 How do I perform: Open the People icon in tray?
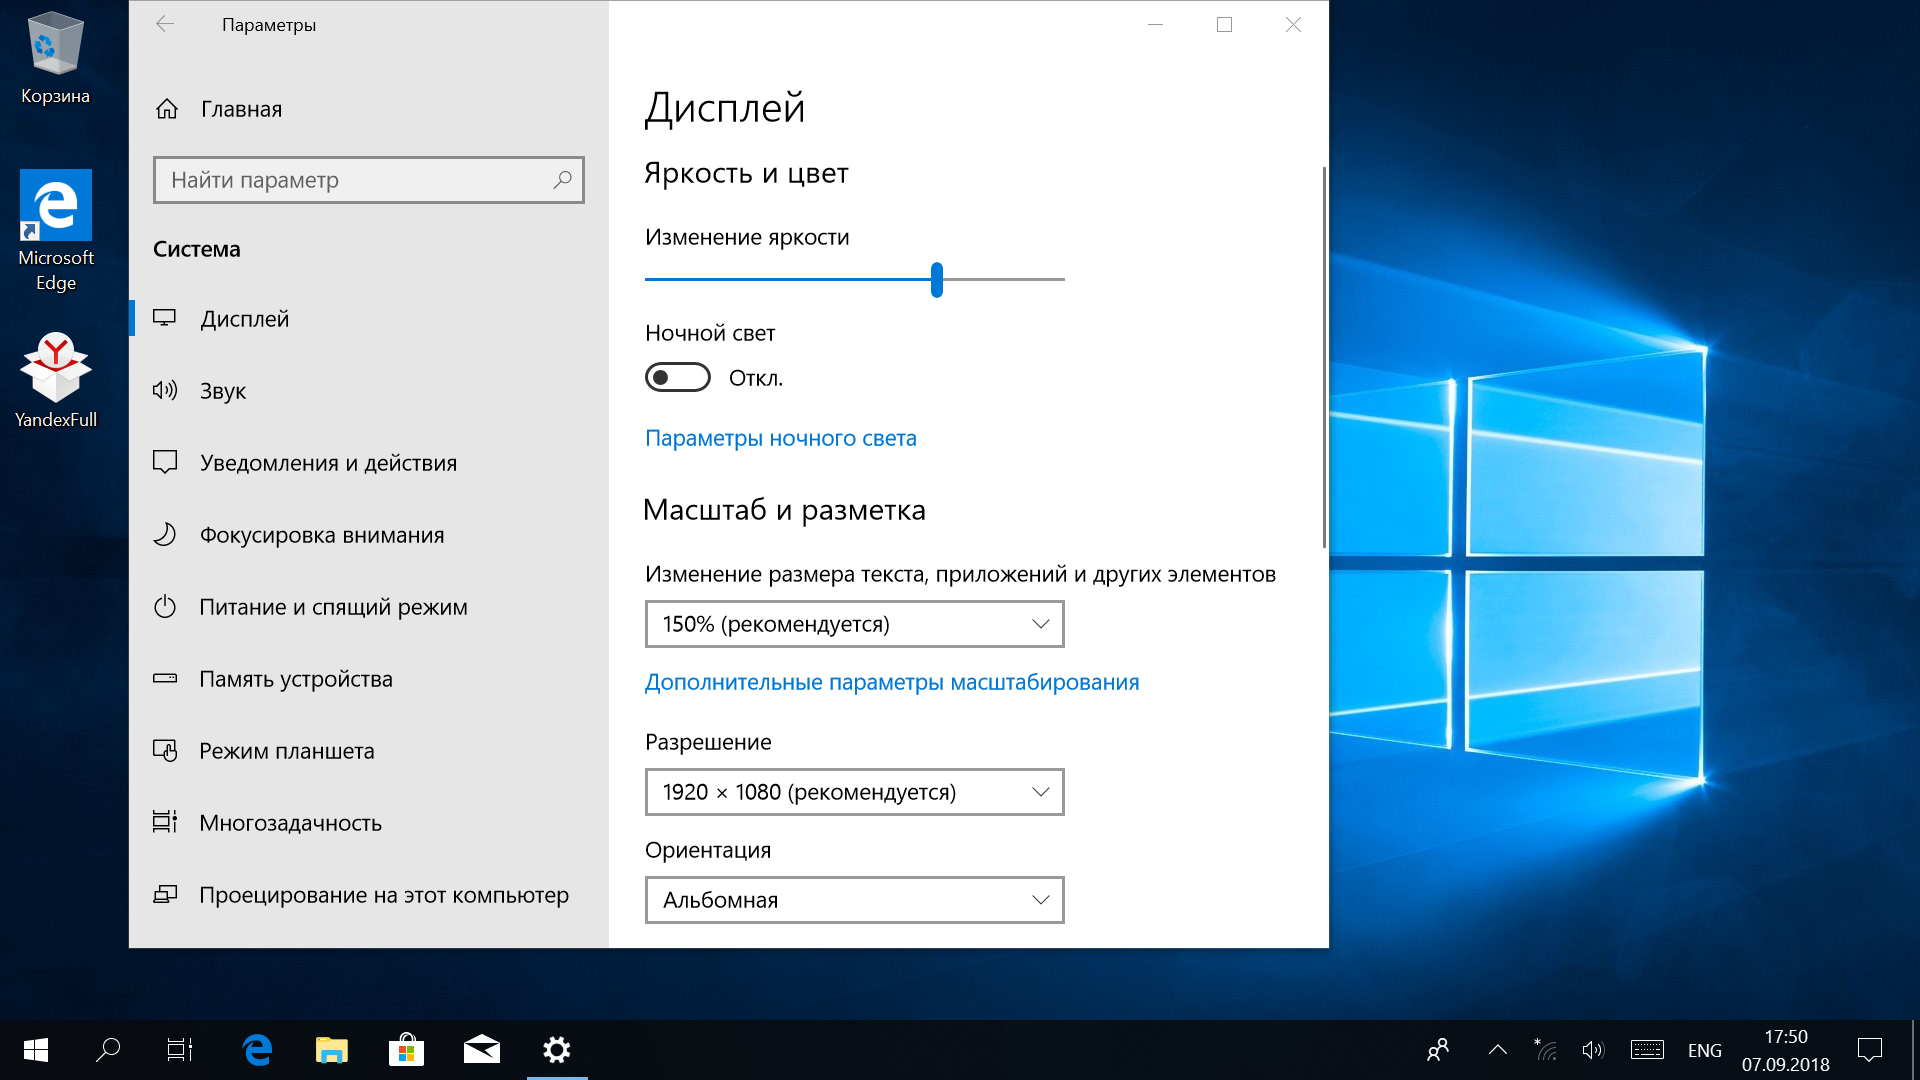tap(1438, 1050)
